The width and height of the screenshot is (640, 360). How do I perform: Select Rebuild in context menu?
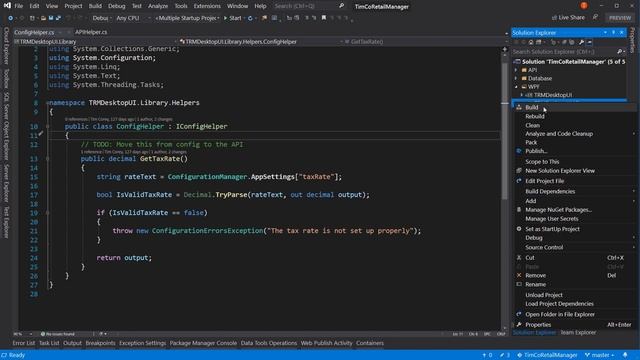point(573,116)
